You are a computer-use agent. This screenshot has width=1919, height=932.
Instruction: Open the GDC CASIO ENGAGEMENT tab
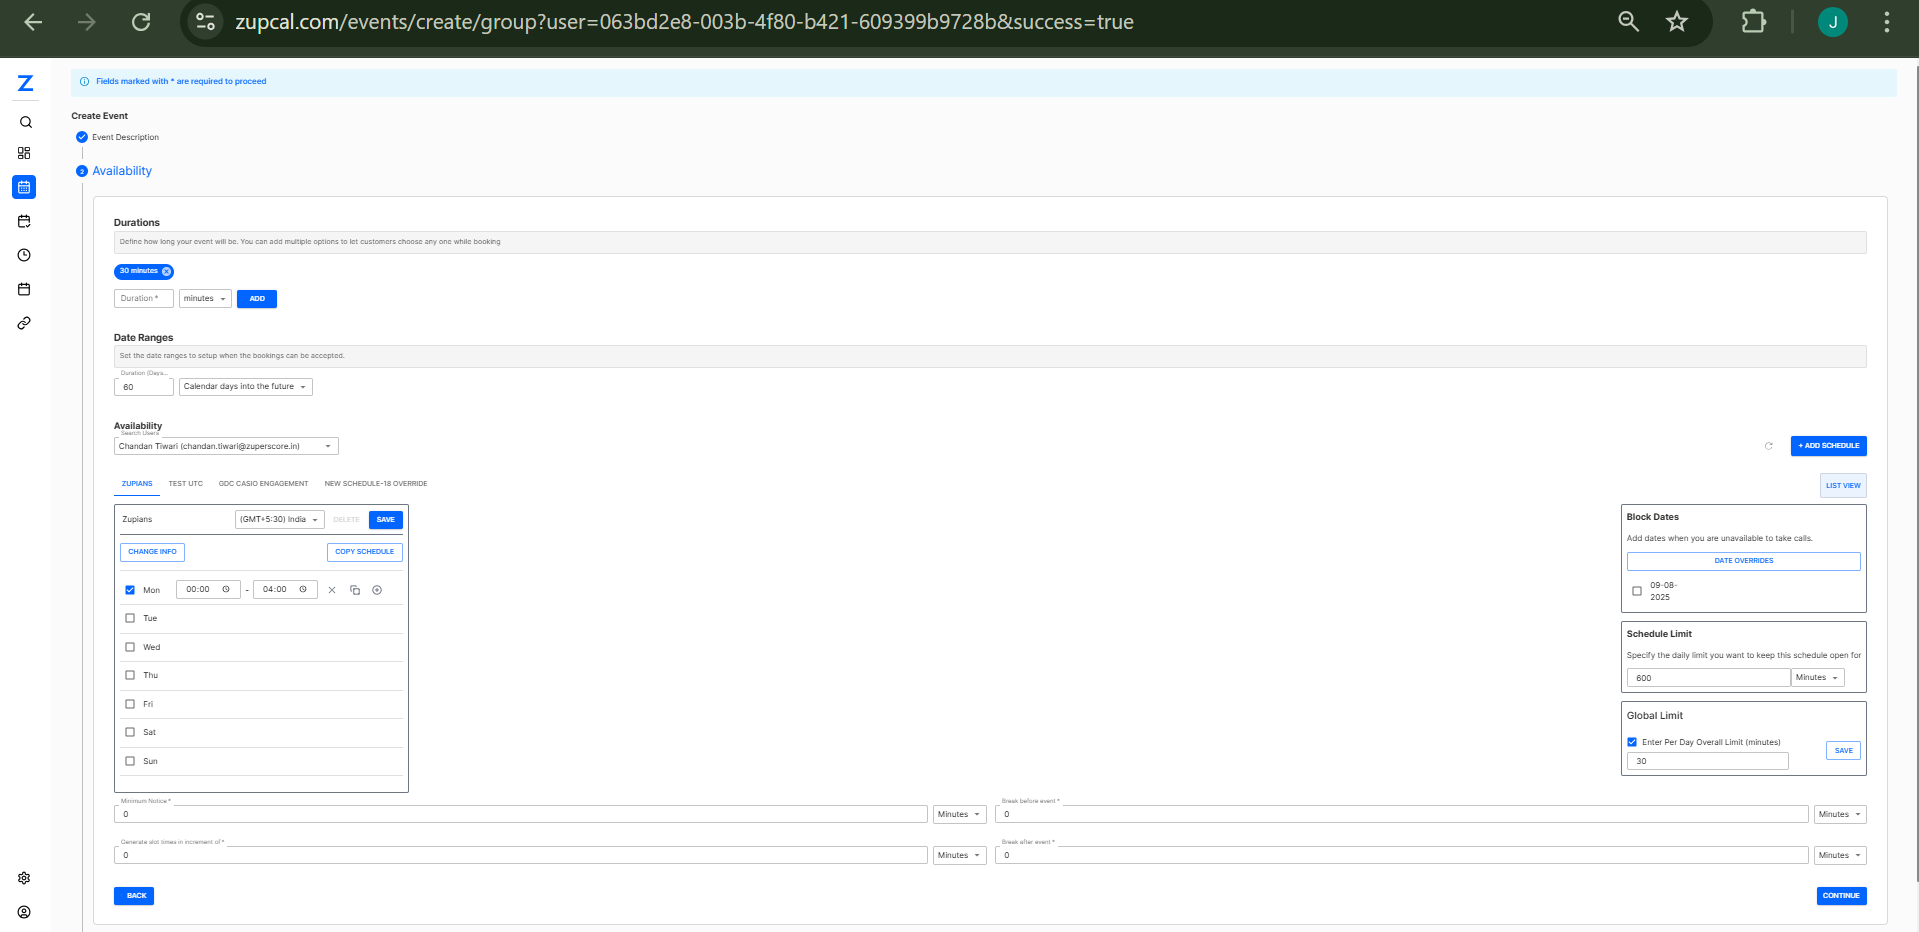(x=263, y=483)
